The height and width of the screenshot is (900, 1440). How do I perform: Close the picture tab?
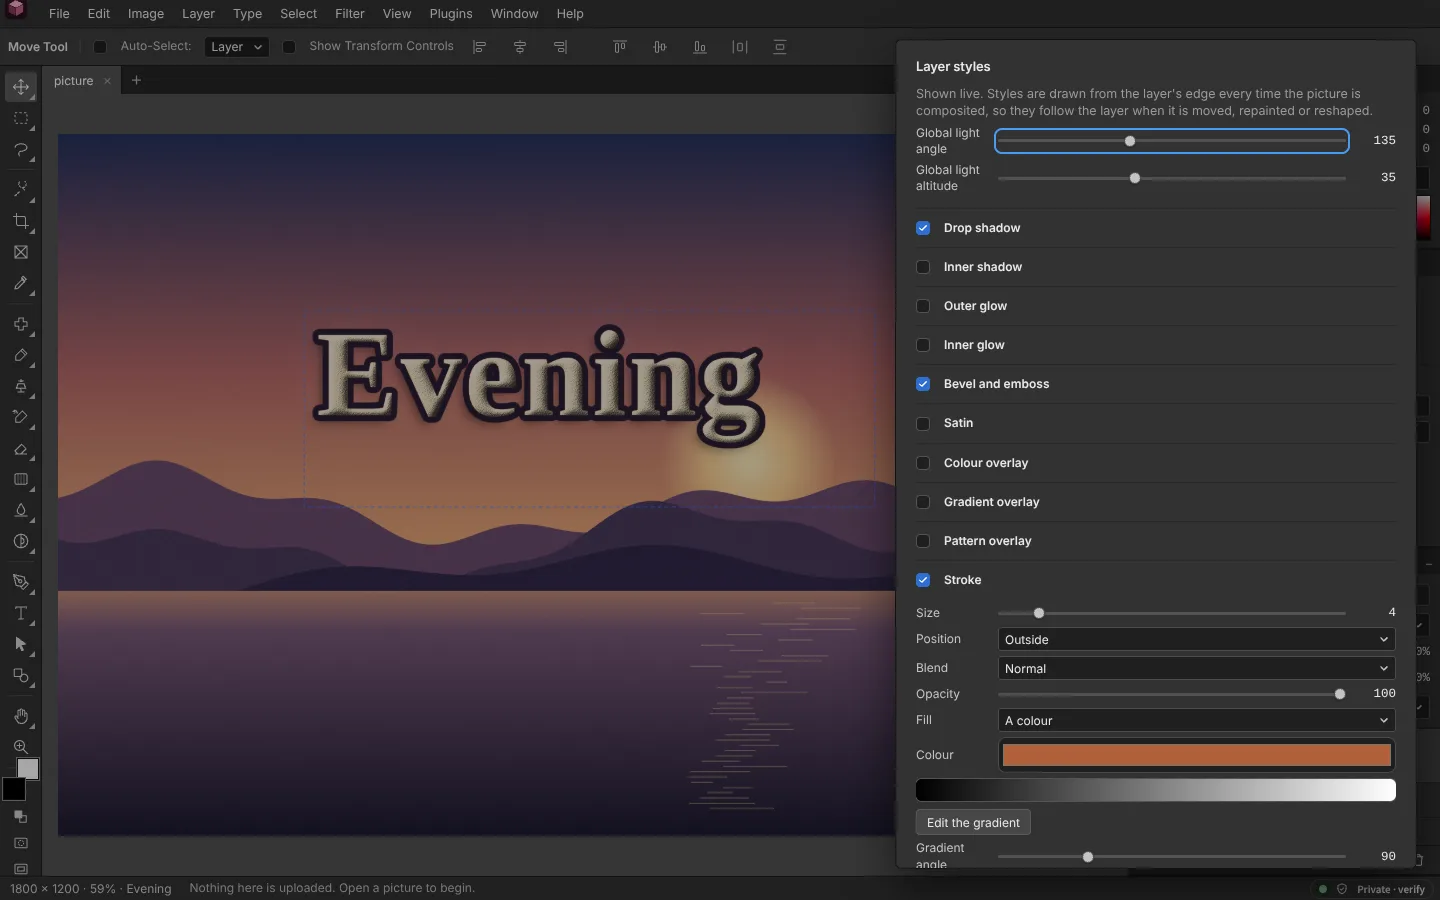(107, 81)
